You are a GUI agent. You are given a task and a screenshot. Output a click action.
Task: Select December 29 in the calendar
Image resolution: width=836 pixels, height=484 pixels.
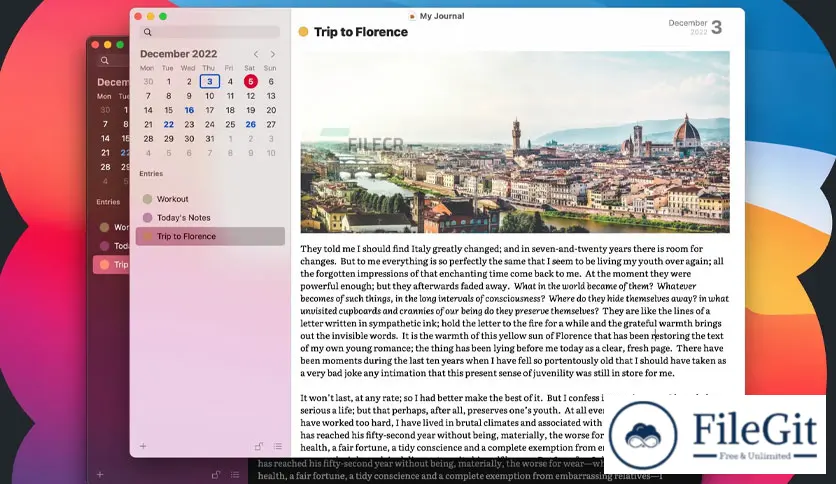[168, 139]
